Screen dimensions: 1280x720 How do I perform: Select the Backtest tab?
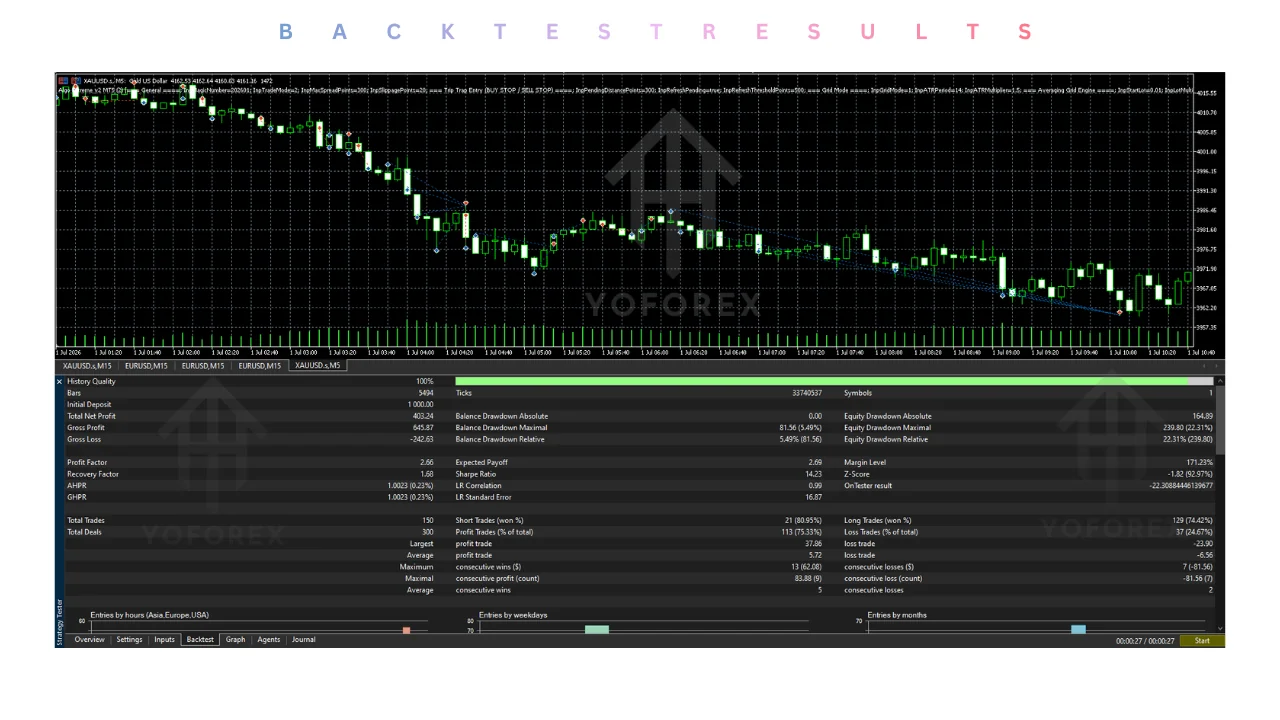(x=200, y=640)
